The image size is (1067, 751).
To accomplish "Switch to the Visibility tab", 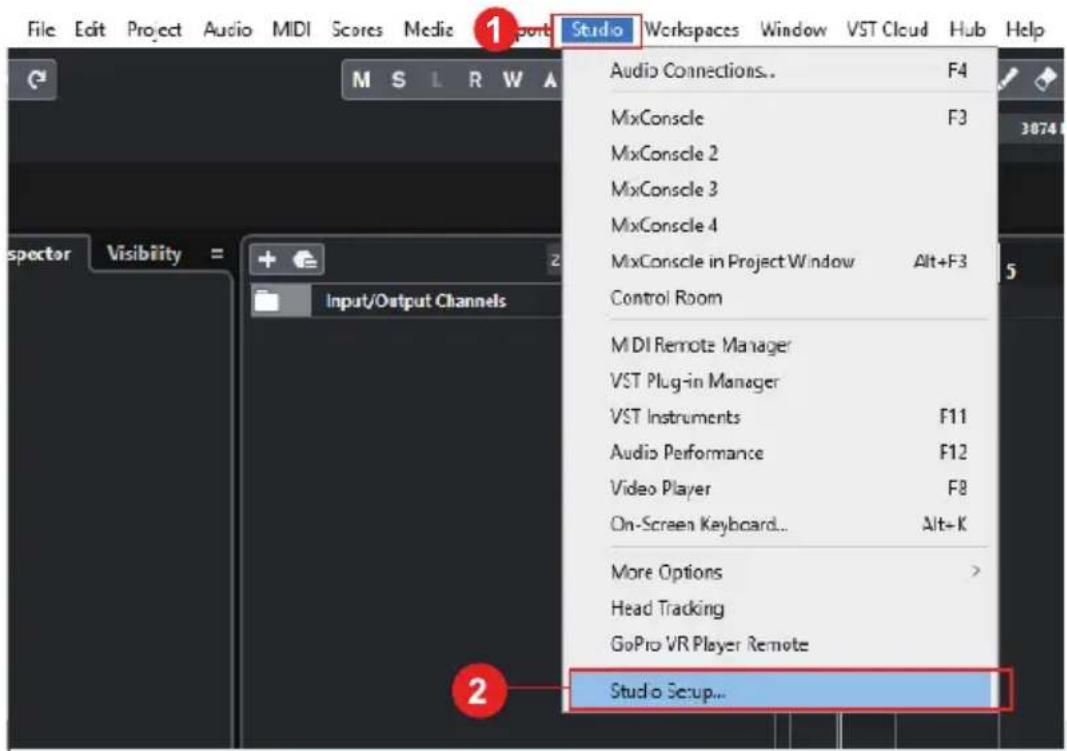I will [x=144, y=254].
